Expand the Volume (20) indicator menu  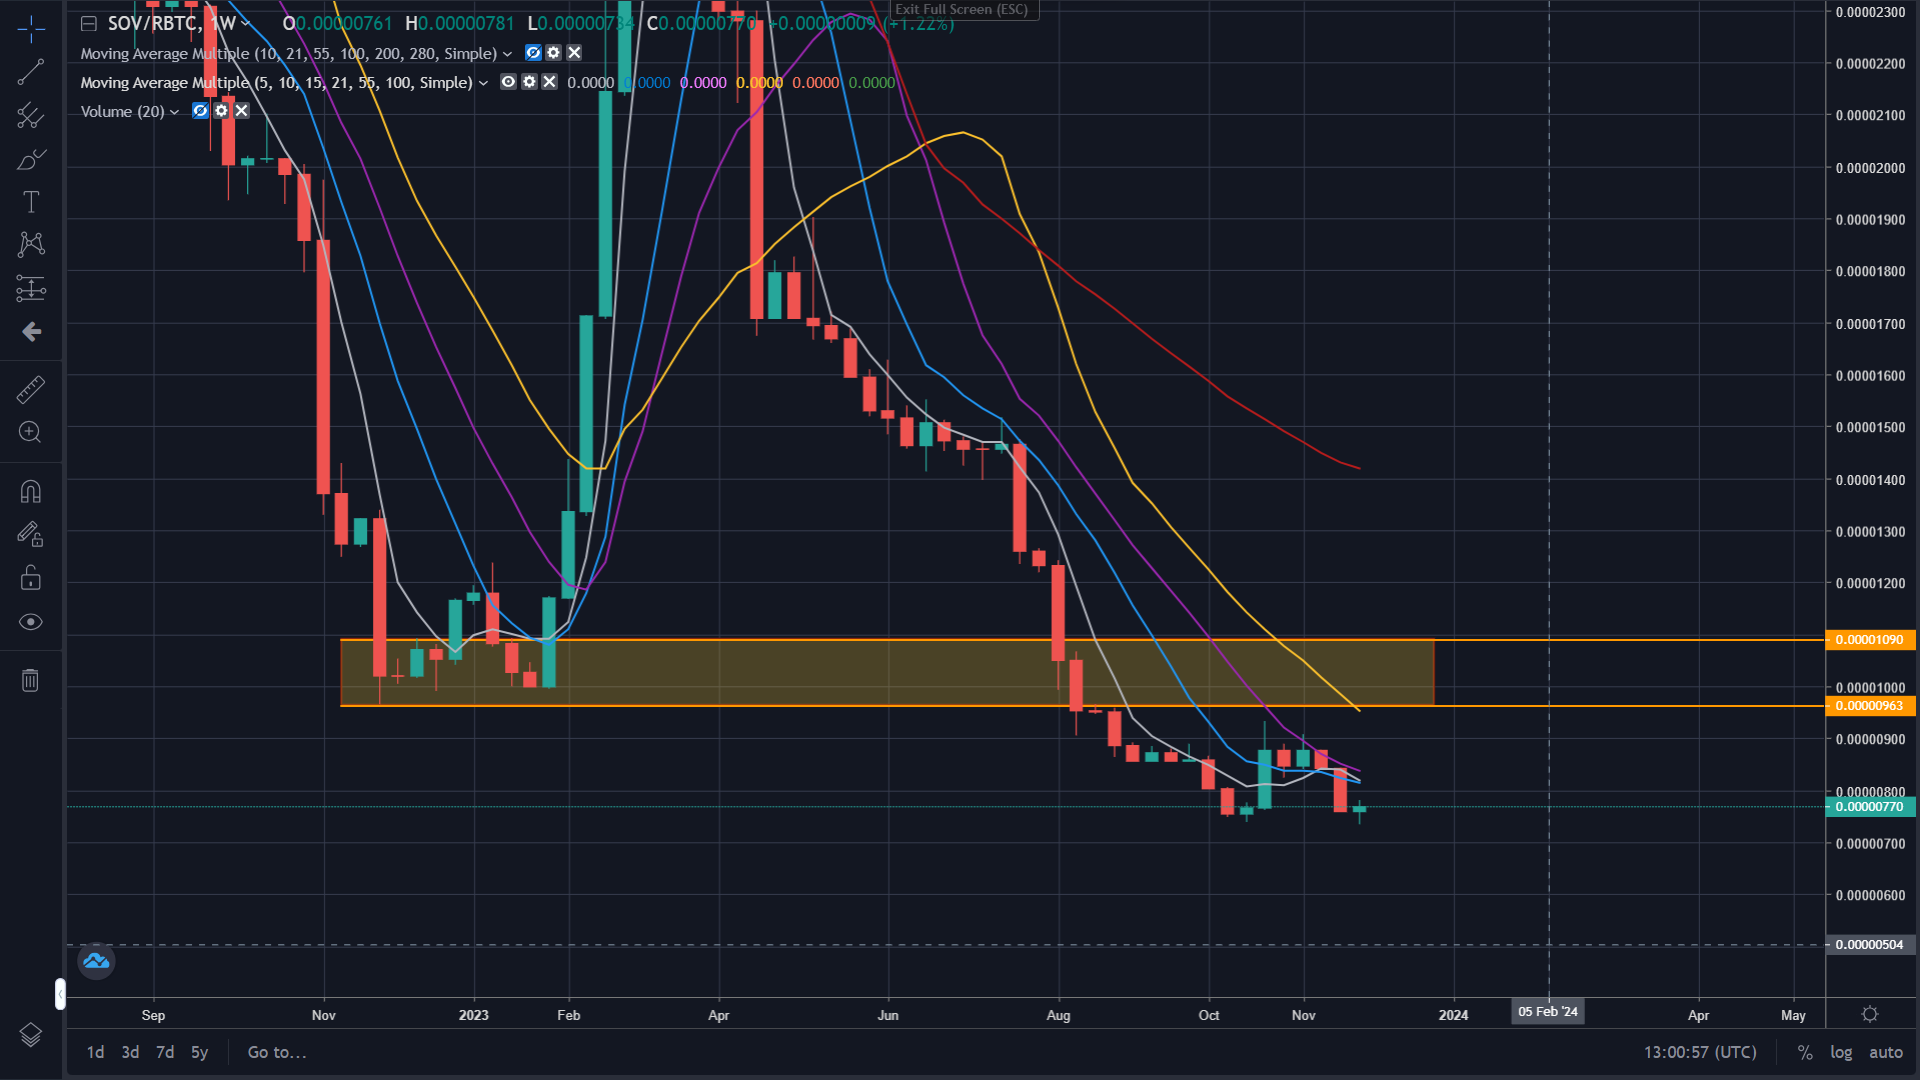[x=174, y=112]
